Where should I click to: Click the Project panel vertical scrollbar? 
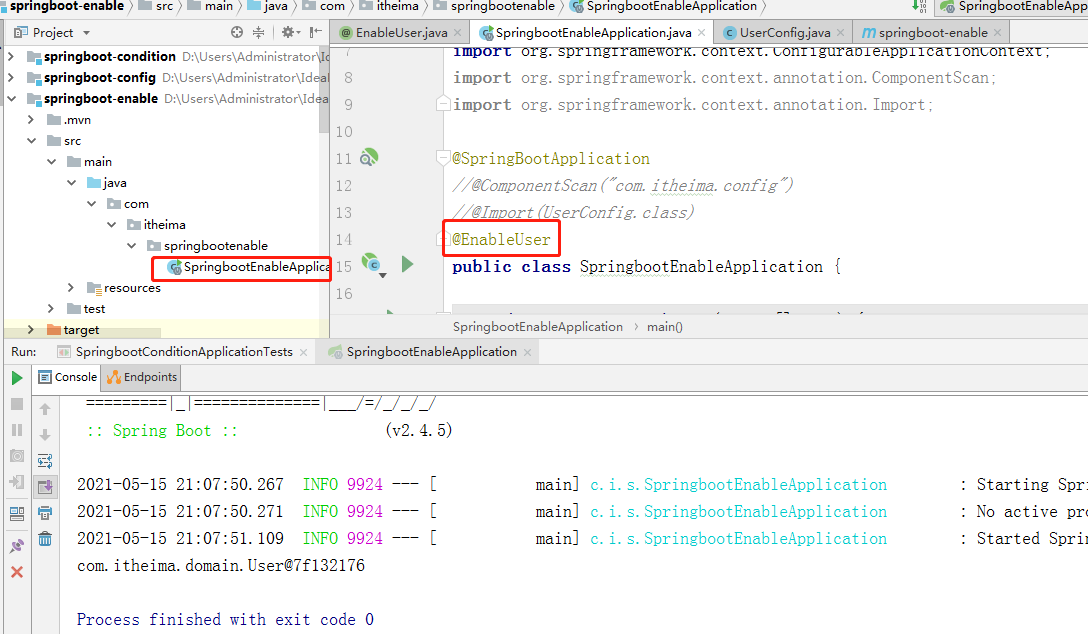tap(324, 90)
